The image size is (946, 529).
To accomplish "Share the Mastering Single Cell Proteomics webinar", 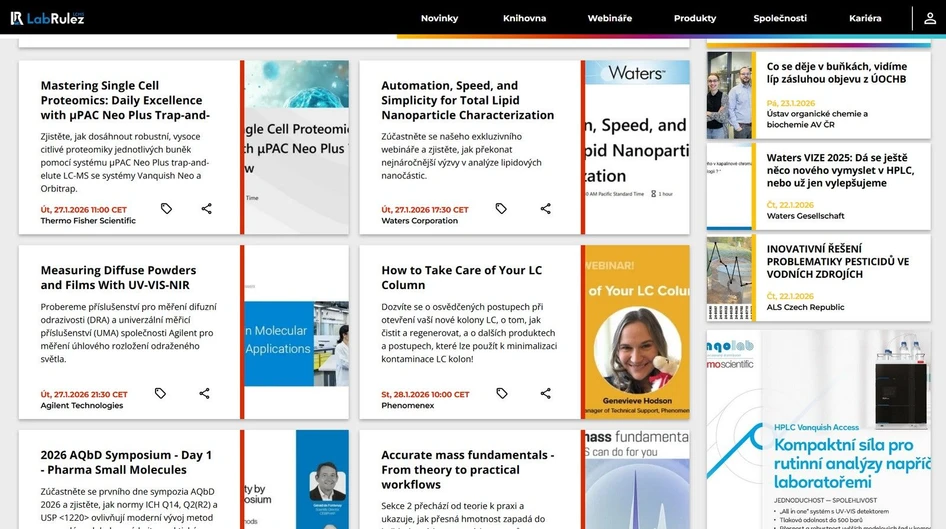I will pos(206,209).
